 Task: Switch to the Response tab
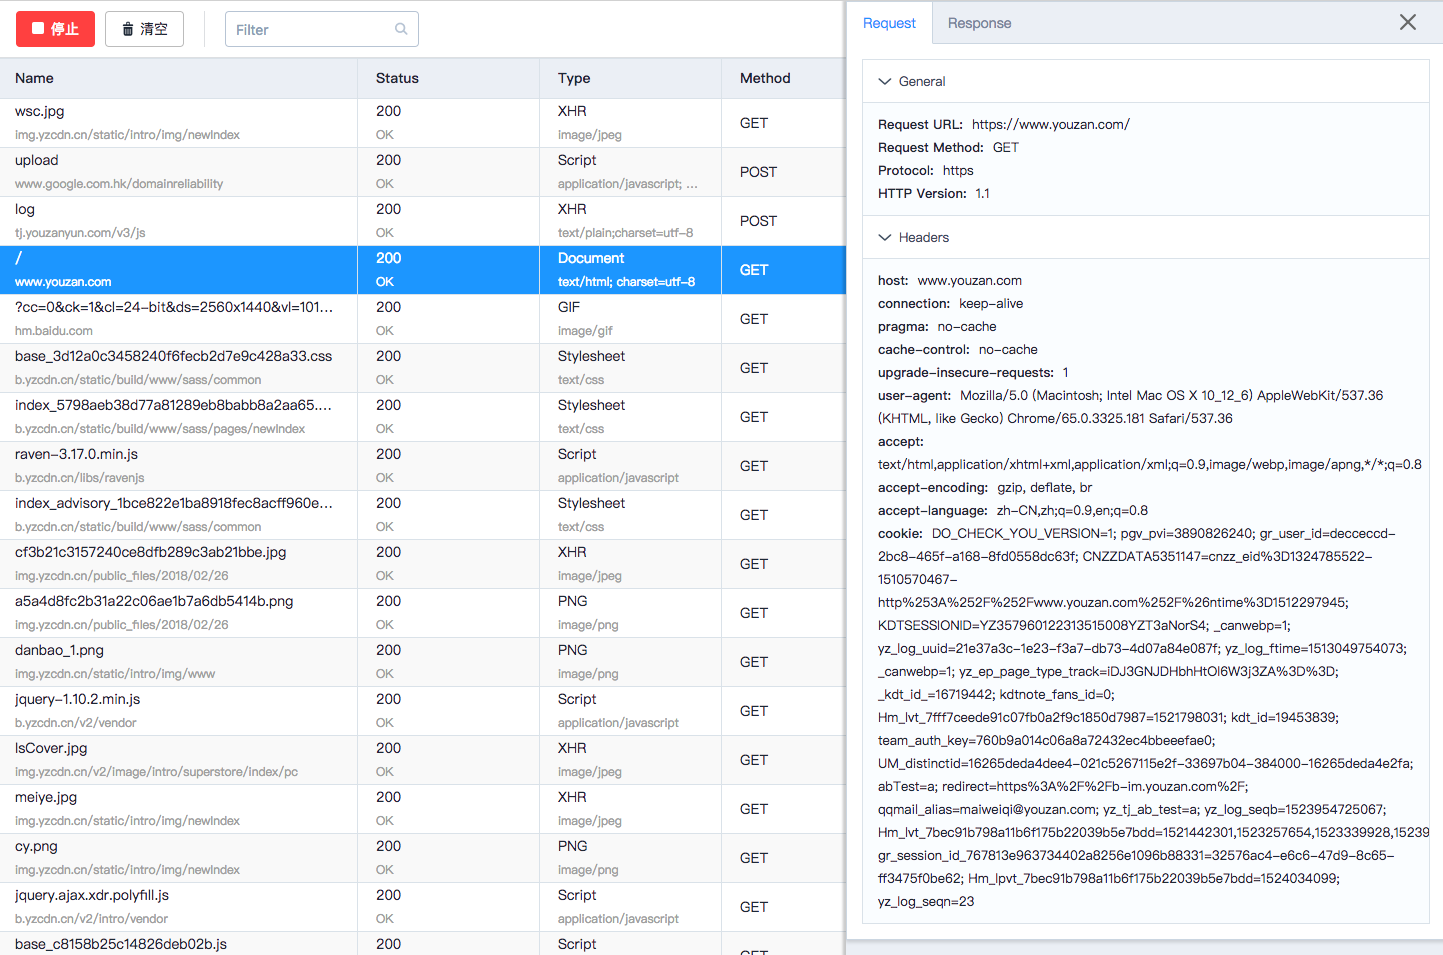[979, 23]
